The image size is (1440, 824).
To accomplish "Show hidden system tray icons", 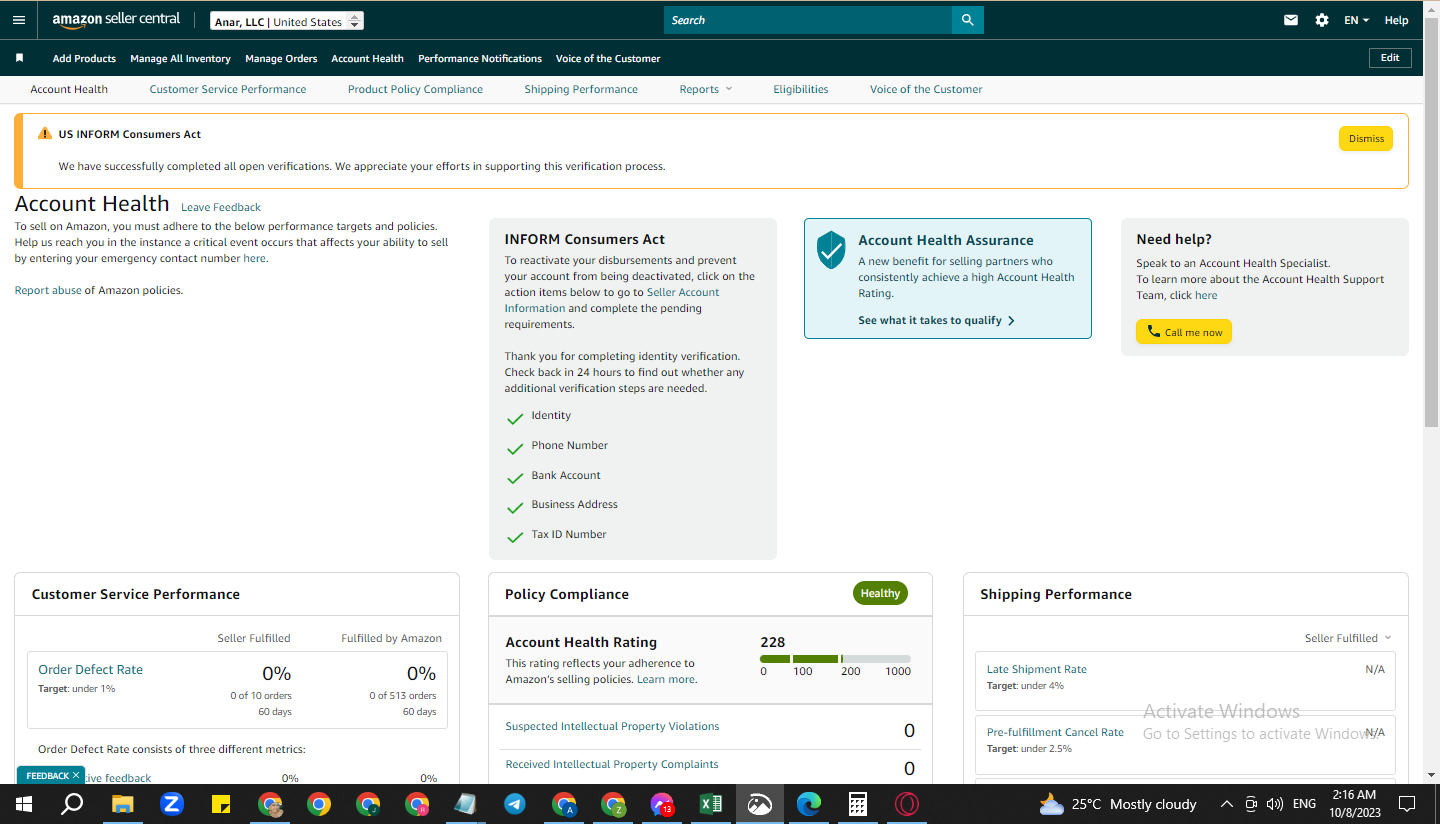I will (1227, 804).
